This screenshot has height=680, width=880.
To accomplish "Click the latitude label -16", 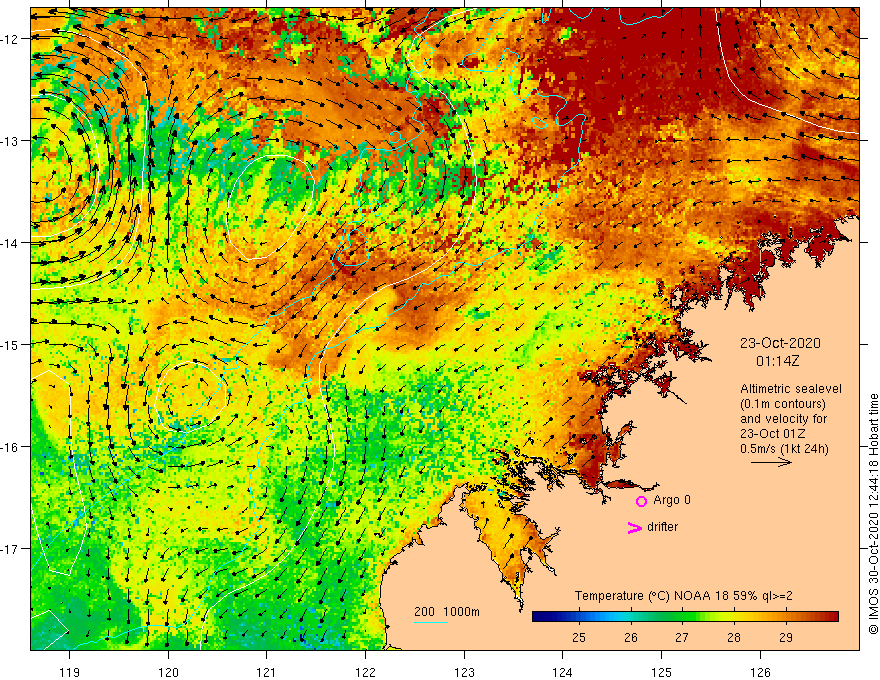I will pos(11,447).
